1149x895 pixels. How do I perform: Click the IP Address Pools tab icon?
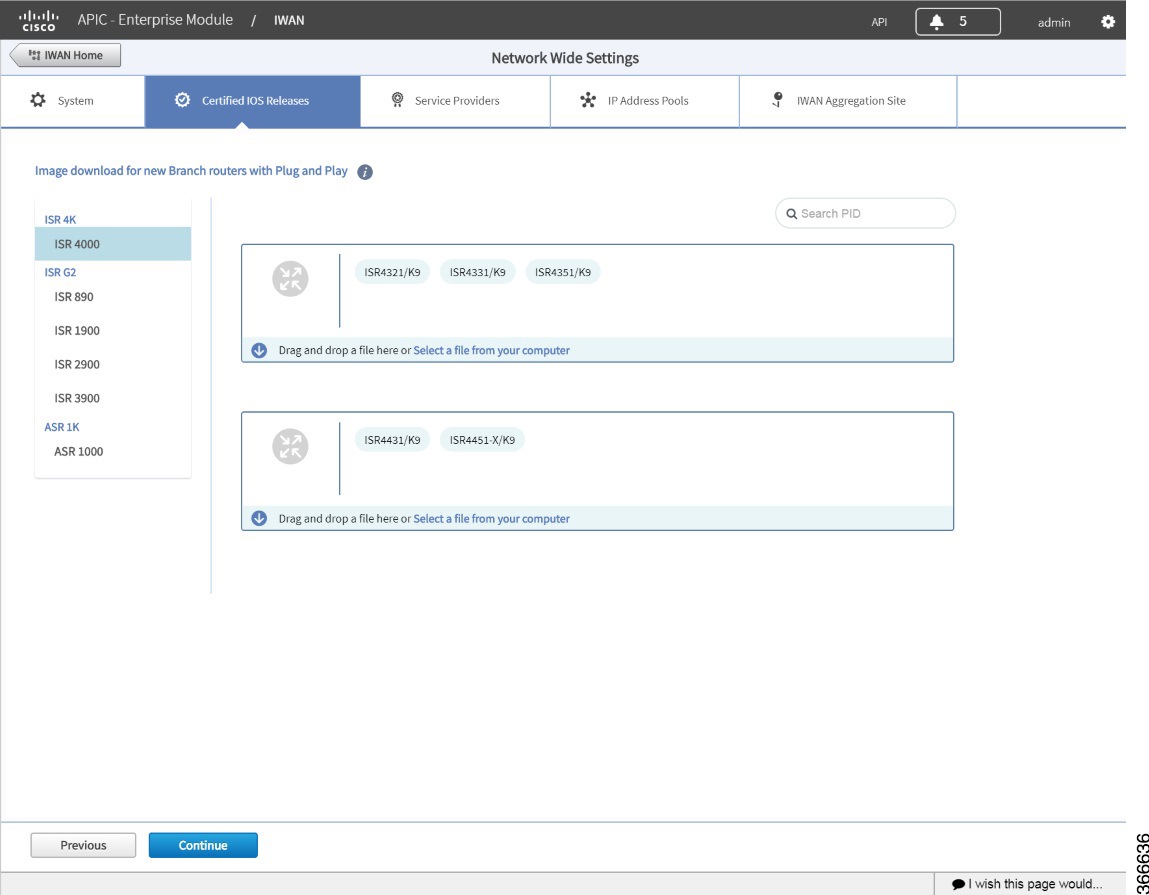[x=588, y=100]
